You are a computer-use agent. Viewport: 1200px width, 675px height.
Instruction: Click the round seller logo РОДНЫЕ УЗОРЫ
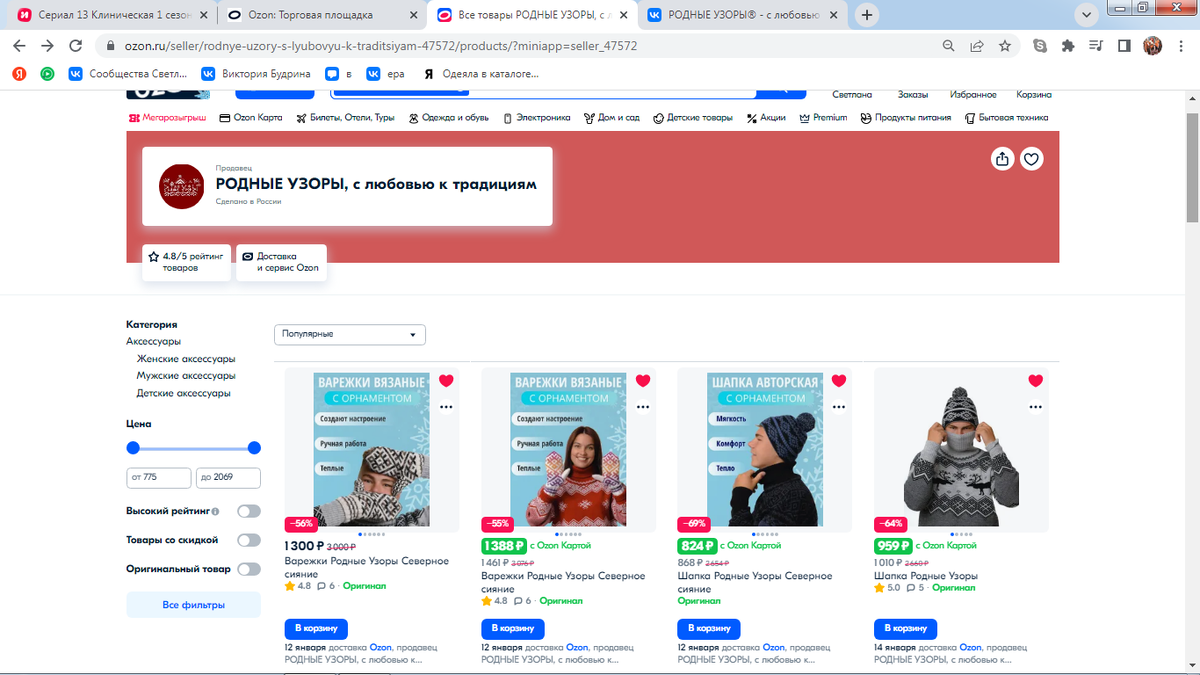[x=181, y=187]
